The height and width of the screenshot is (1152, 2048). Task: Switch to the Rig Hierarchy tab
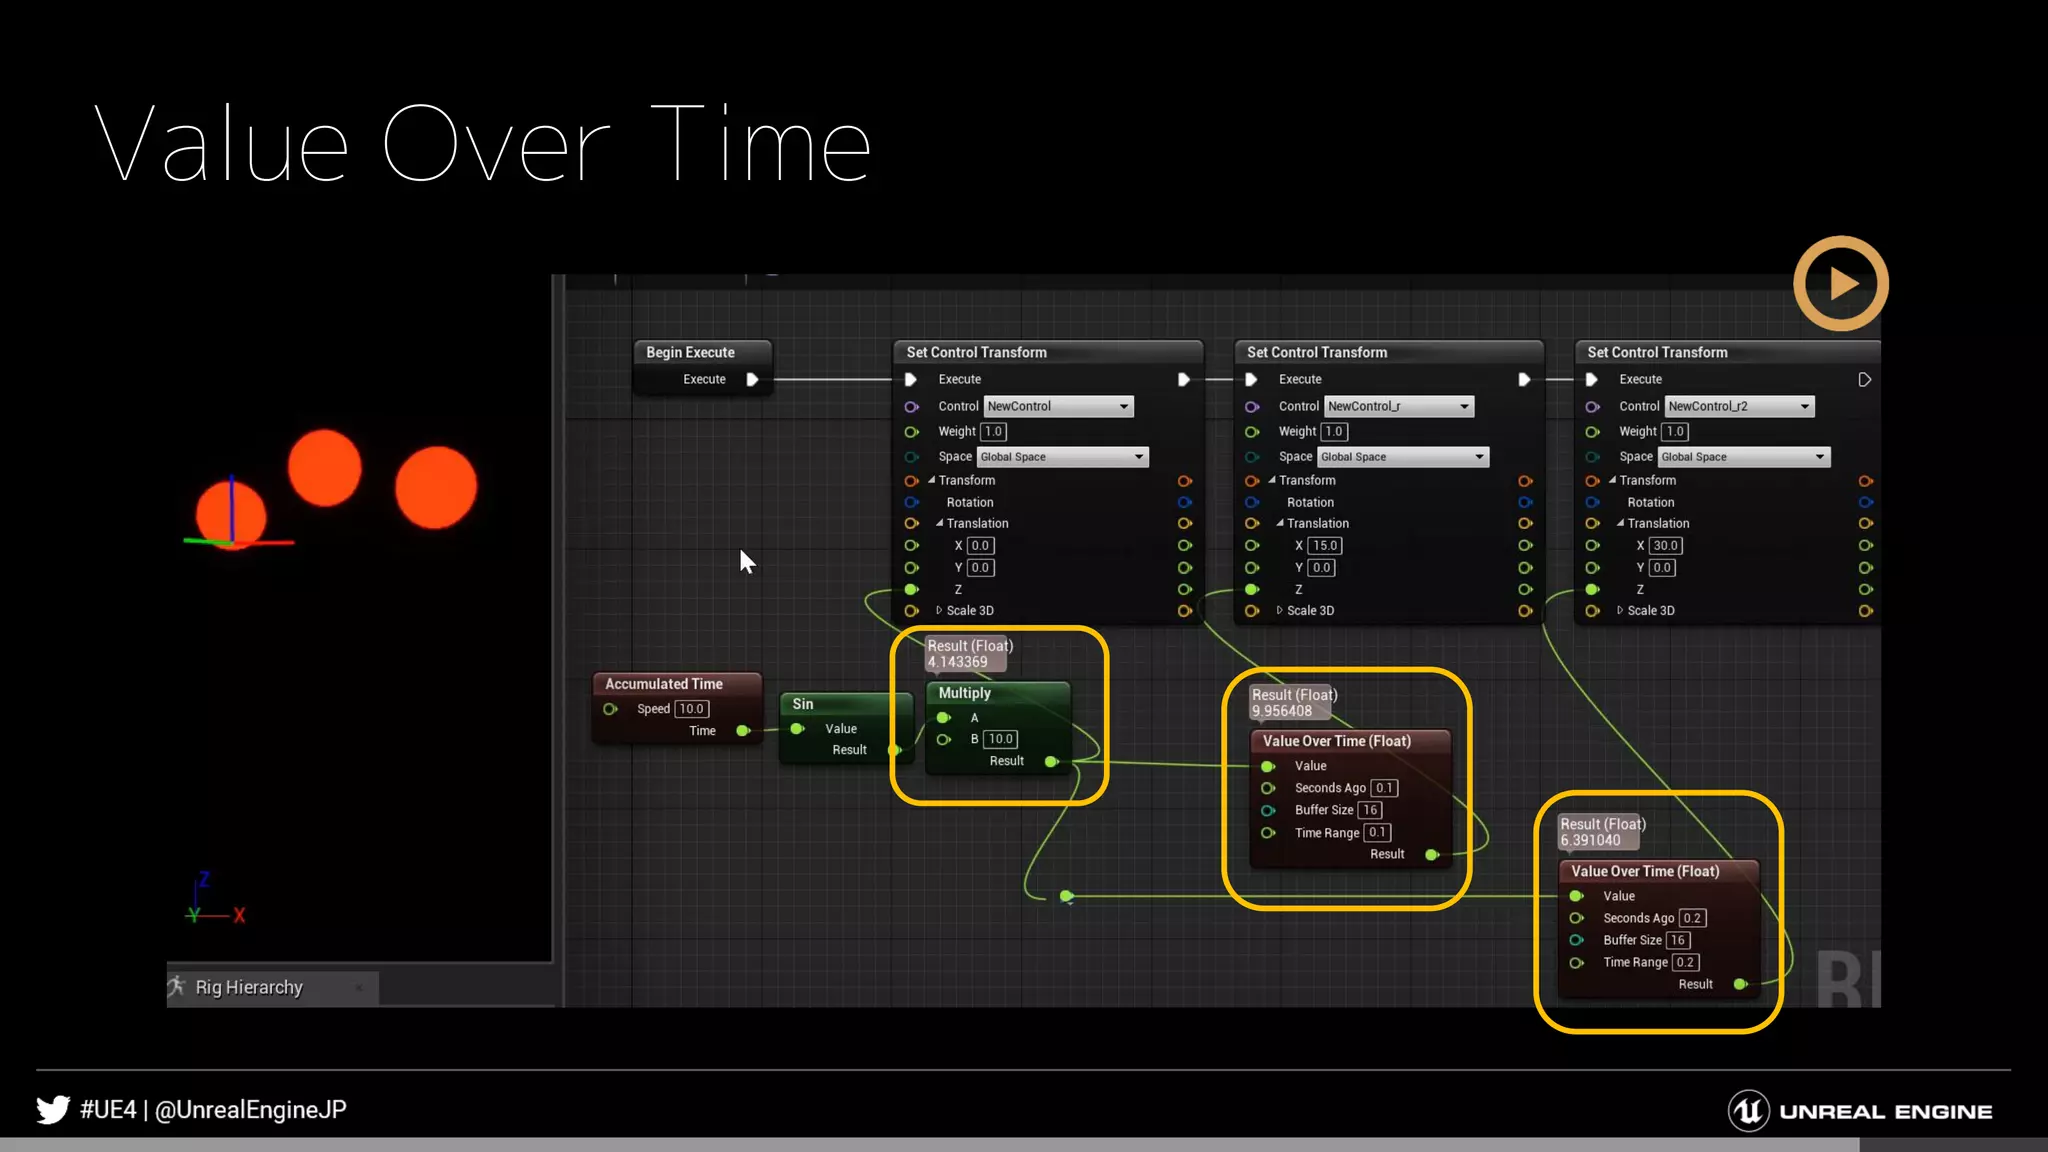tap(249, 987)
